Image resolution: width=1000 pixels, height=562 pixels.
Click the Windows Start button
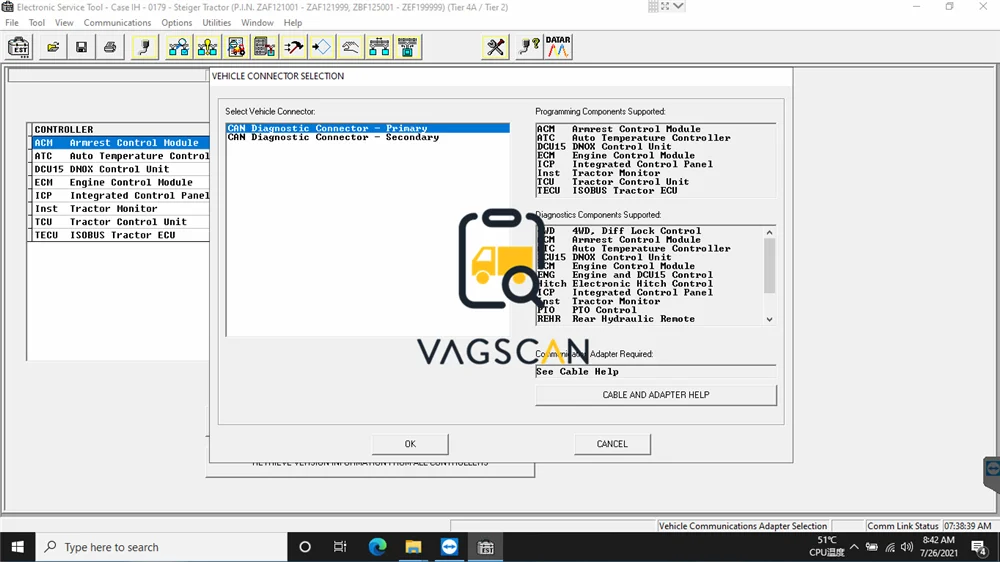point(17,547)
